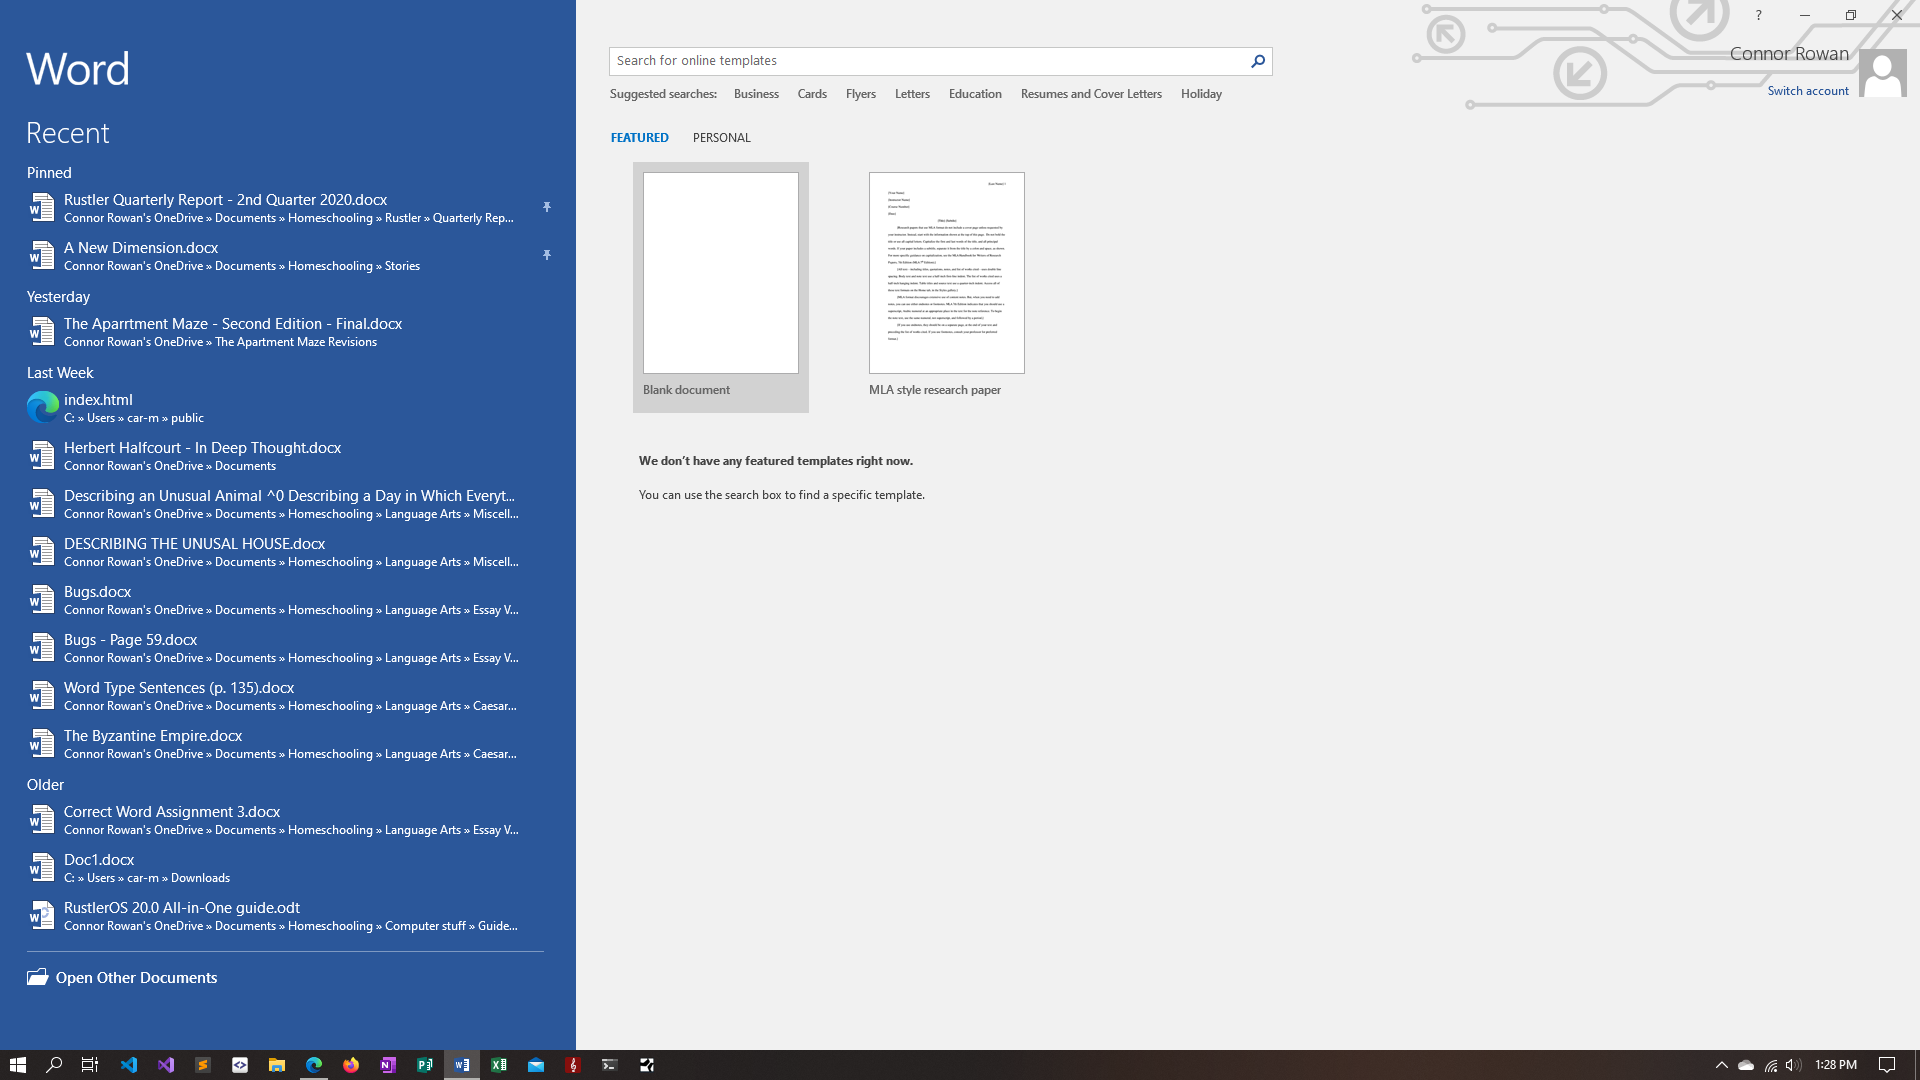
Task: Click the folder icon next to Open Other Documents
Action: click(x=38, y=977)
